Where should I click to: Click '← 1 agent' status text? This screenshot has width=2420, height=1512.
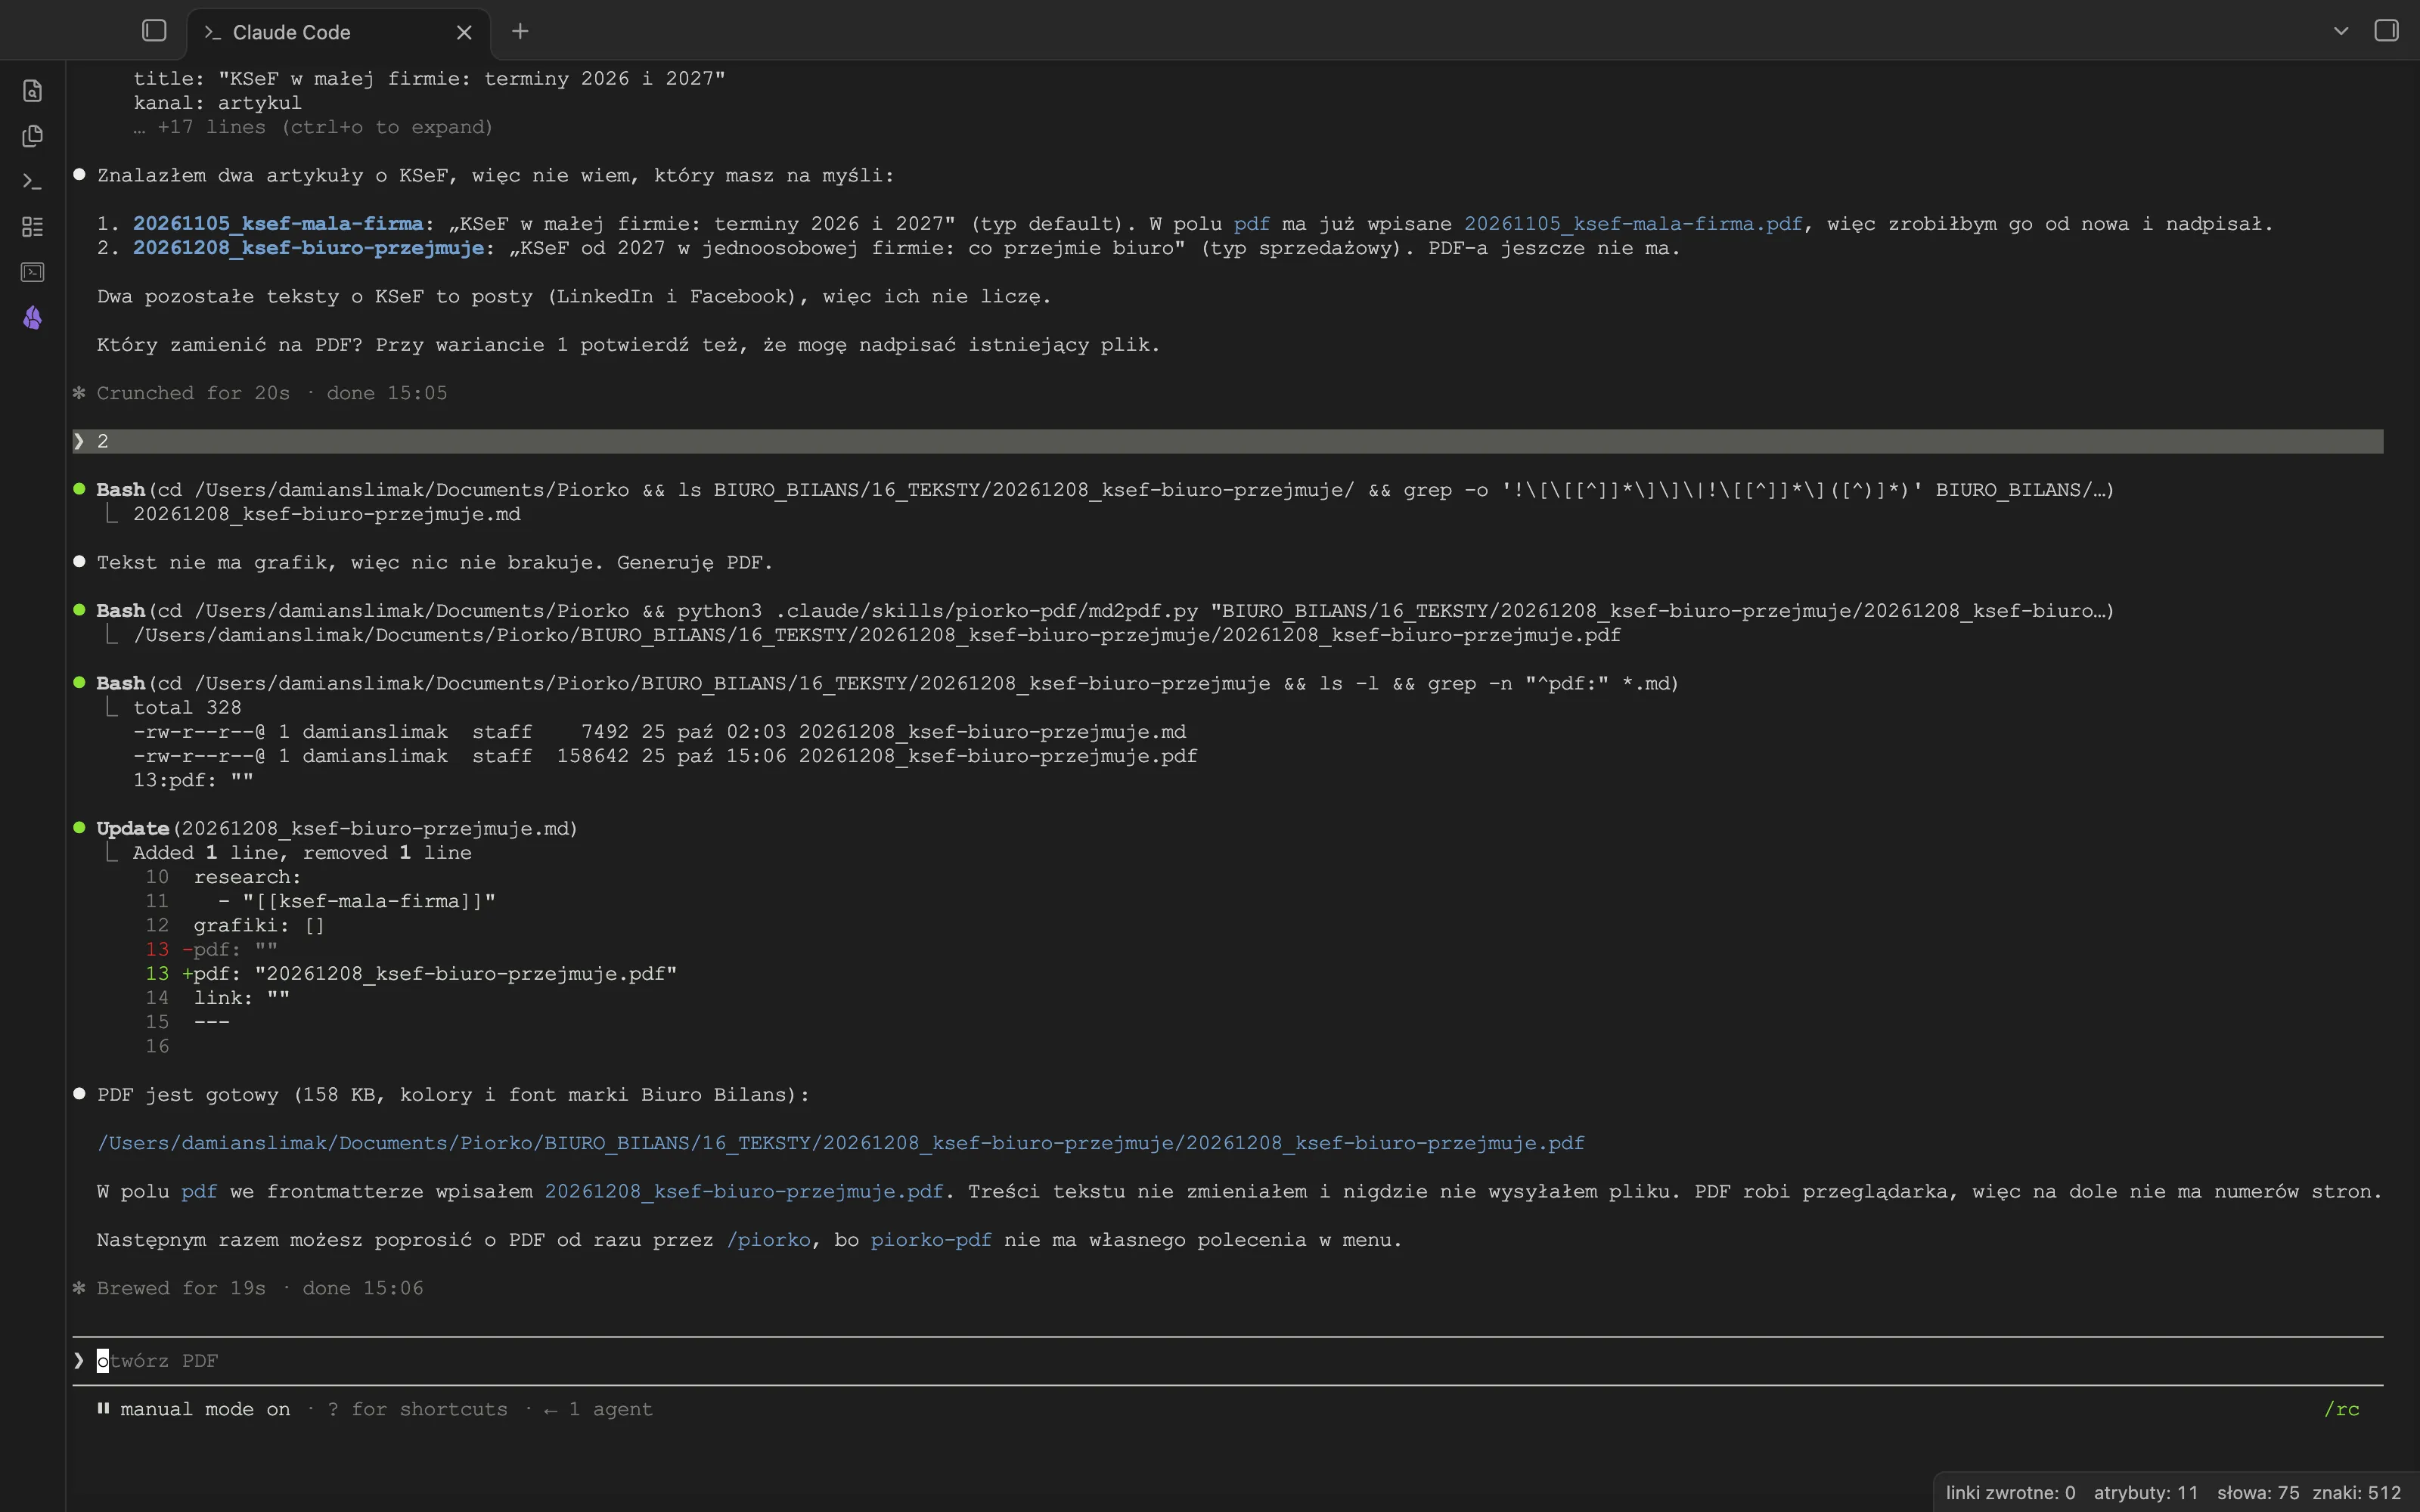coord(598,1409)
